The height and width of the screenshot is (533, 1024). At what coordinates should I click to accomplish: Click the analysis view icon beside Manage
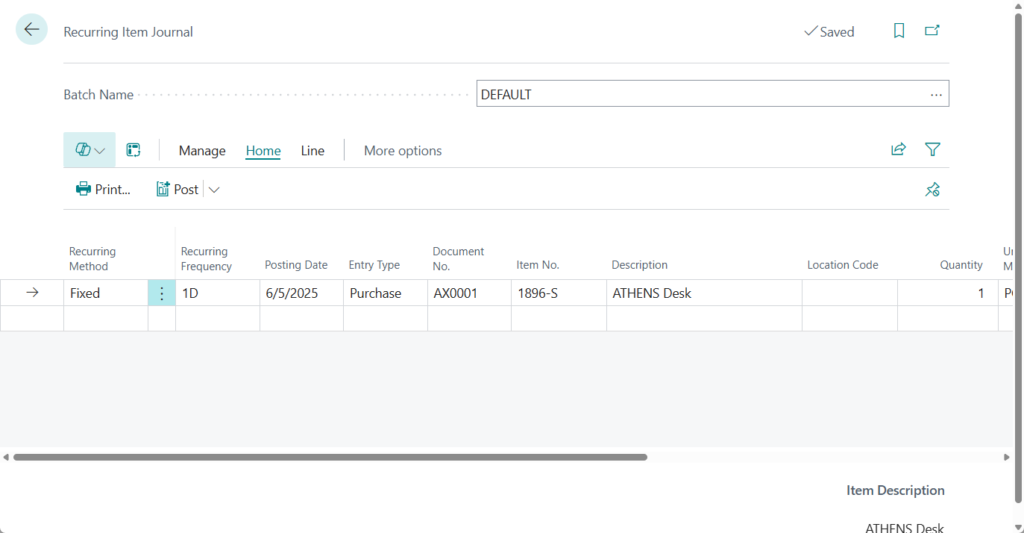click(133, 150)
